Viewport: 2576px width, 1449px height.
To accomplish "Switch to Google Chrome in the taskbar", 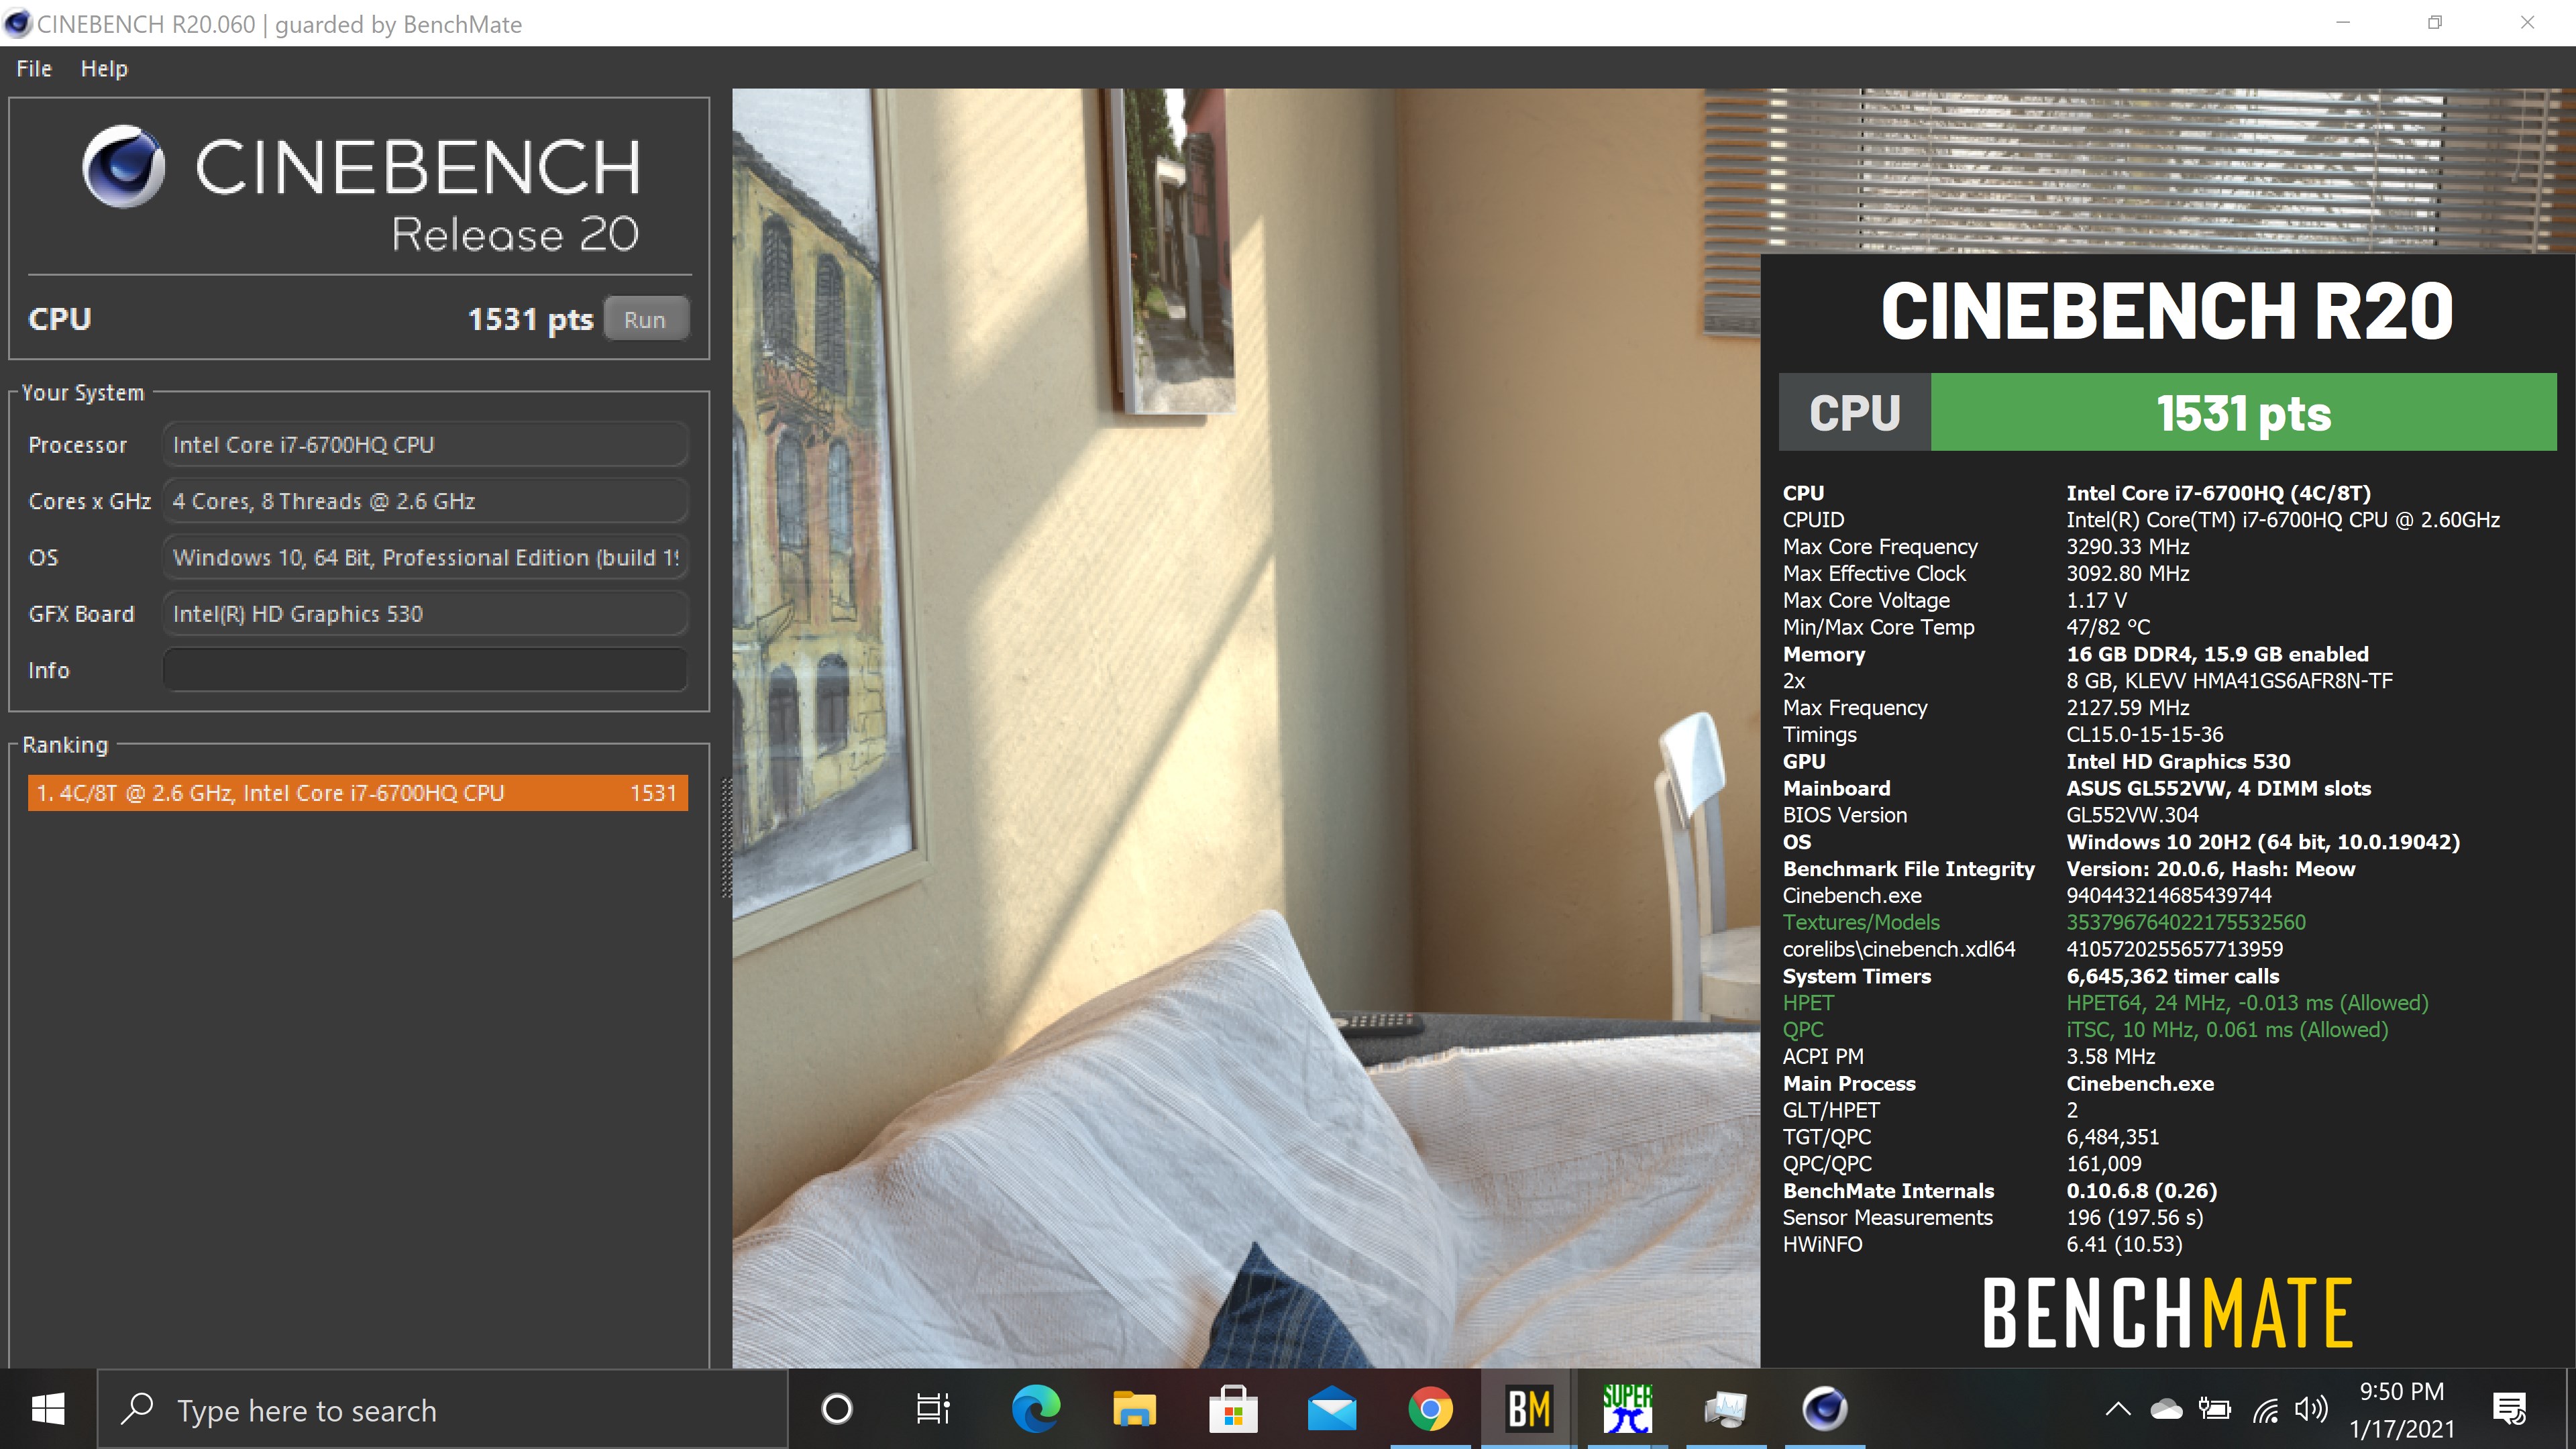I will (x=1430, y=1409).
